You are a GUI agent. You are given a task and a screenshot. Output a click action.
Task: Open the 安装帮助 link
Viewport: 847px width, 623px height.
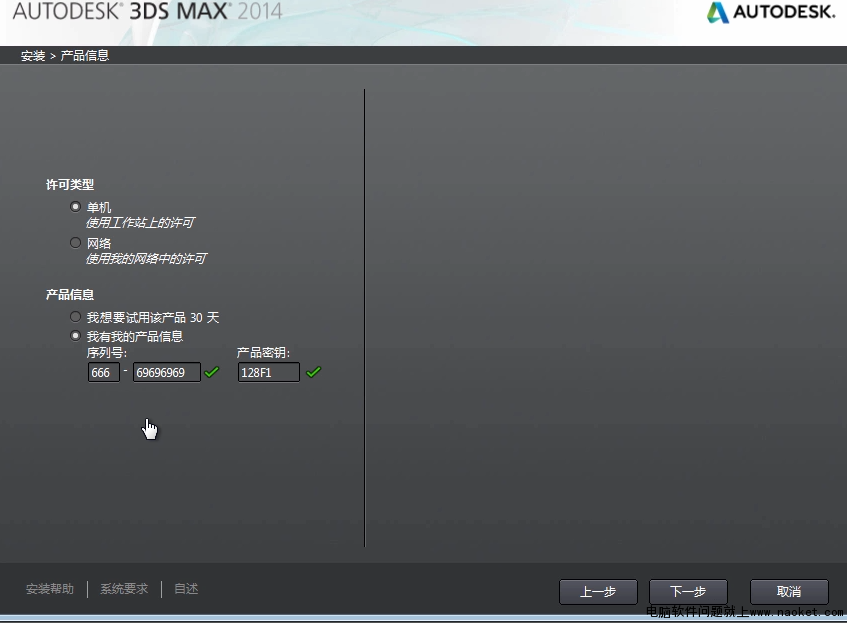(50, 589)
